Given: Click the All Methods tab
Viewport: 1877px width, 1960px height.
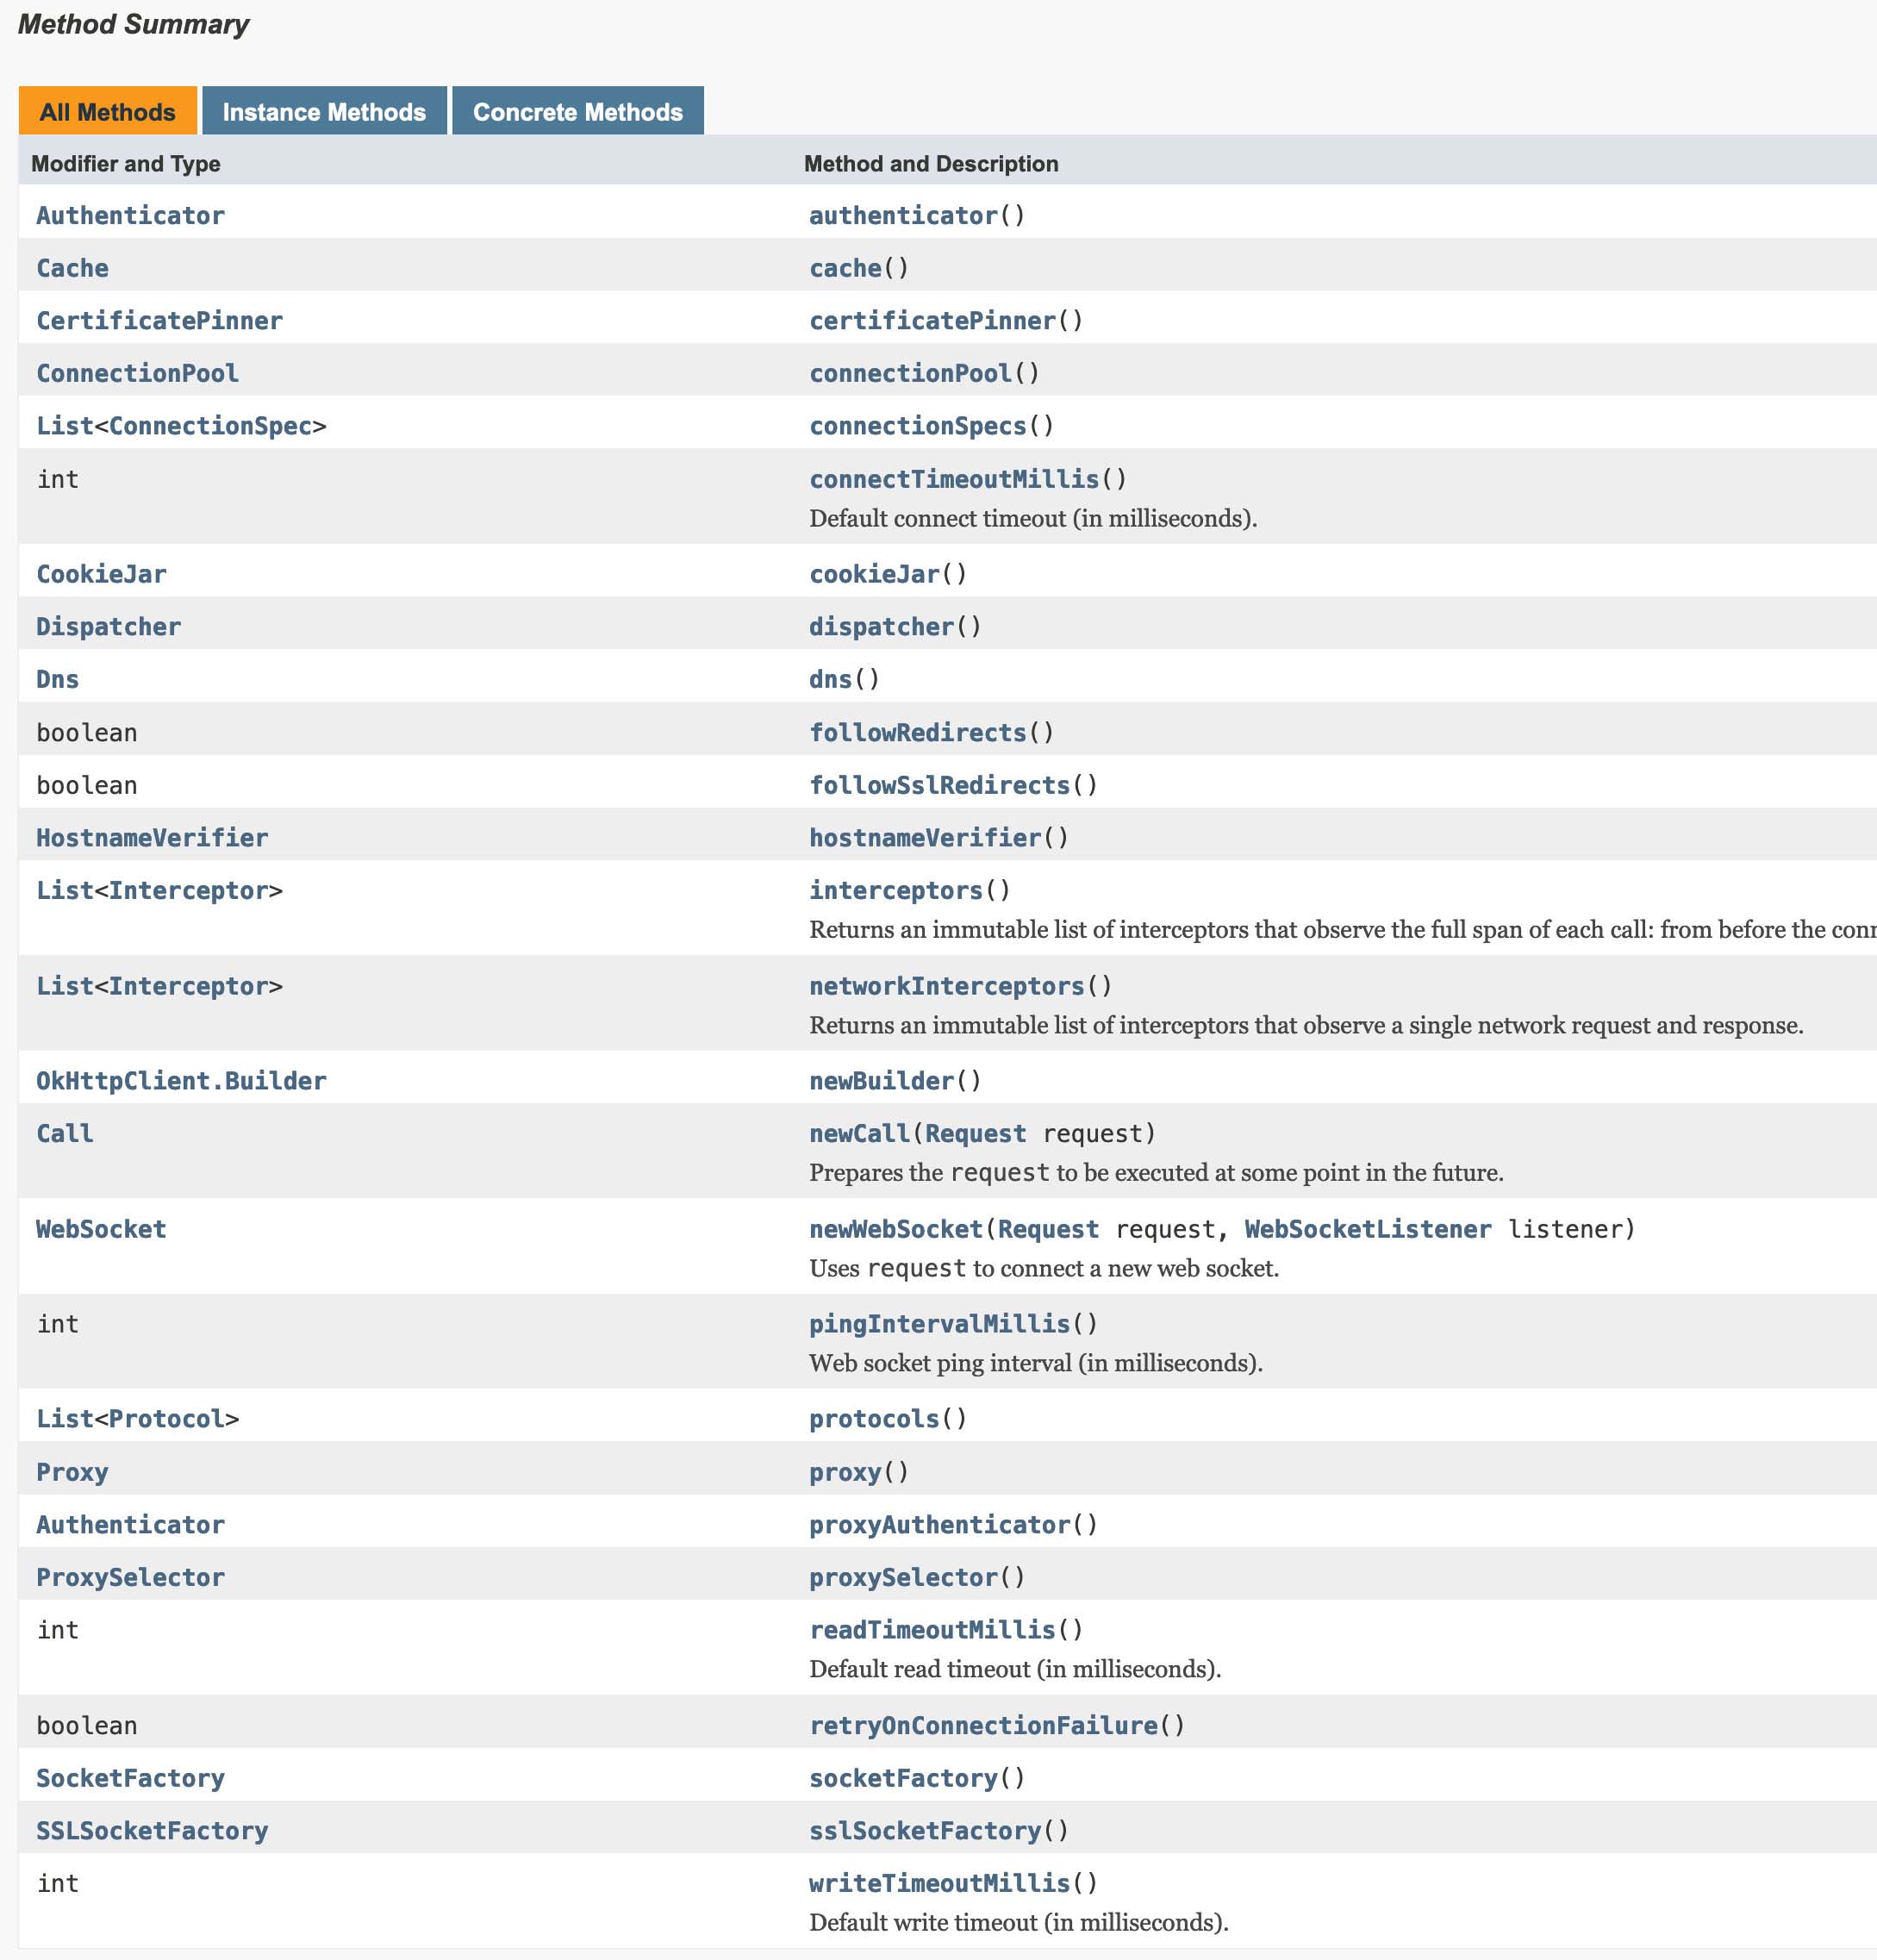Looking at the screenshot, I should [x=107, y=112].
